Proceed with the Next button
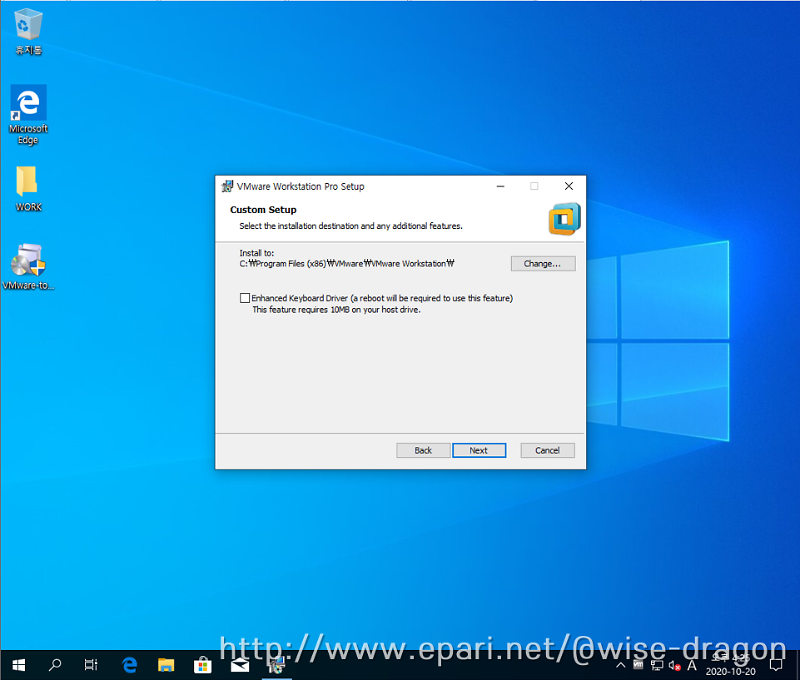This screenshot has width=800, height=680. [479, 450]
